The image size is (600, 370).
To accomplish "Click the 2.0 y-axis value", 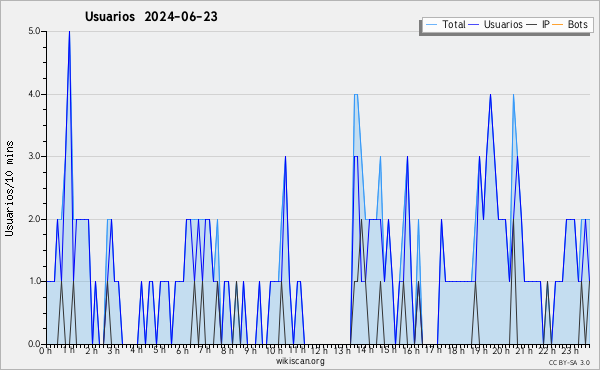I will pyautogui.click(x=34, y=219).
